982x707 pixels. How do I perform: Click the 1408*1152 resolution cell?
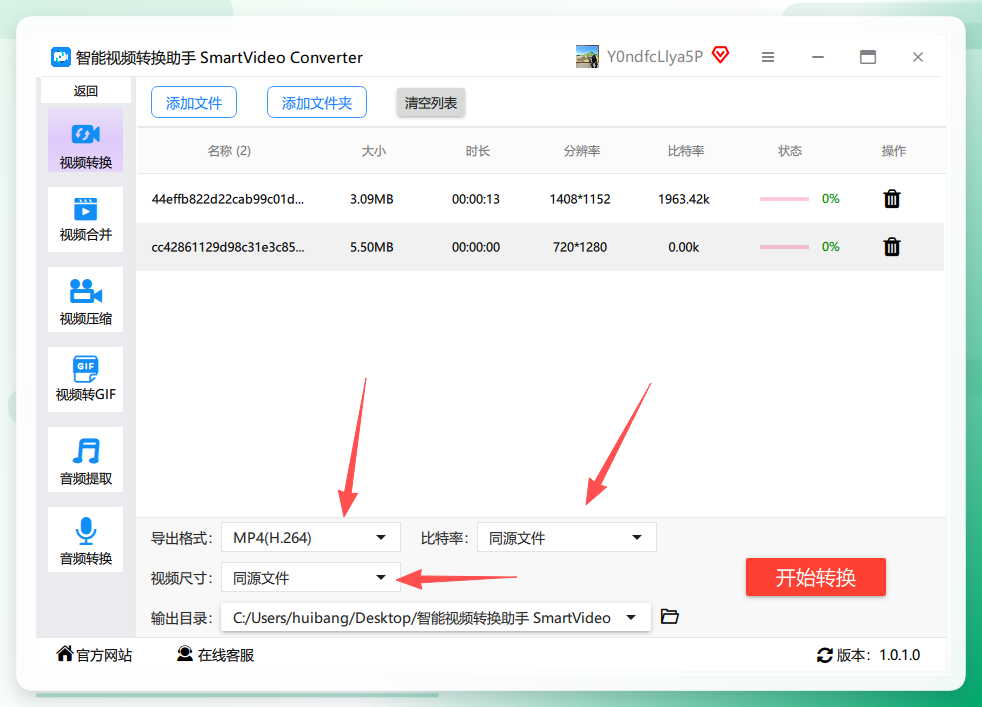580,199
